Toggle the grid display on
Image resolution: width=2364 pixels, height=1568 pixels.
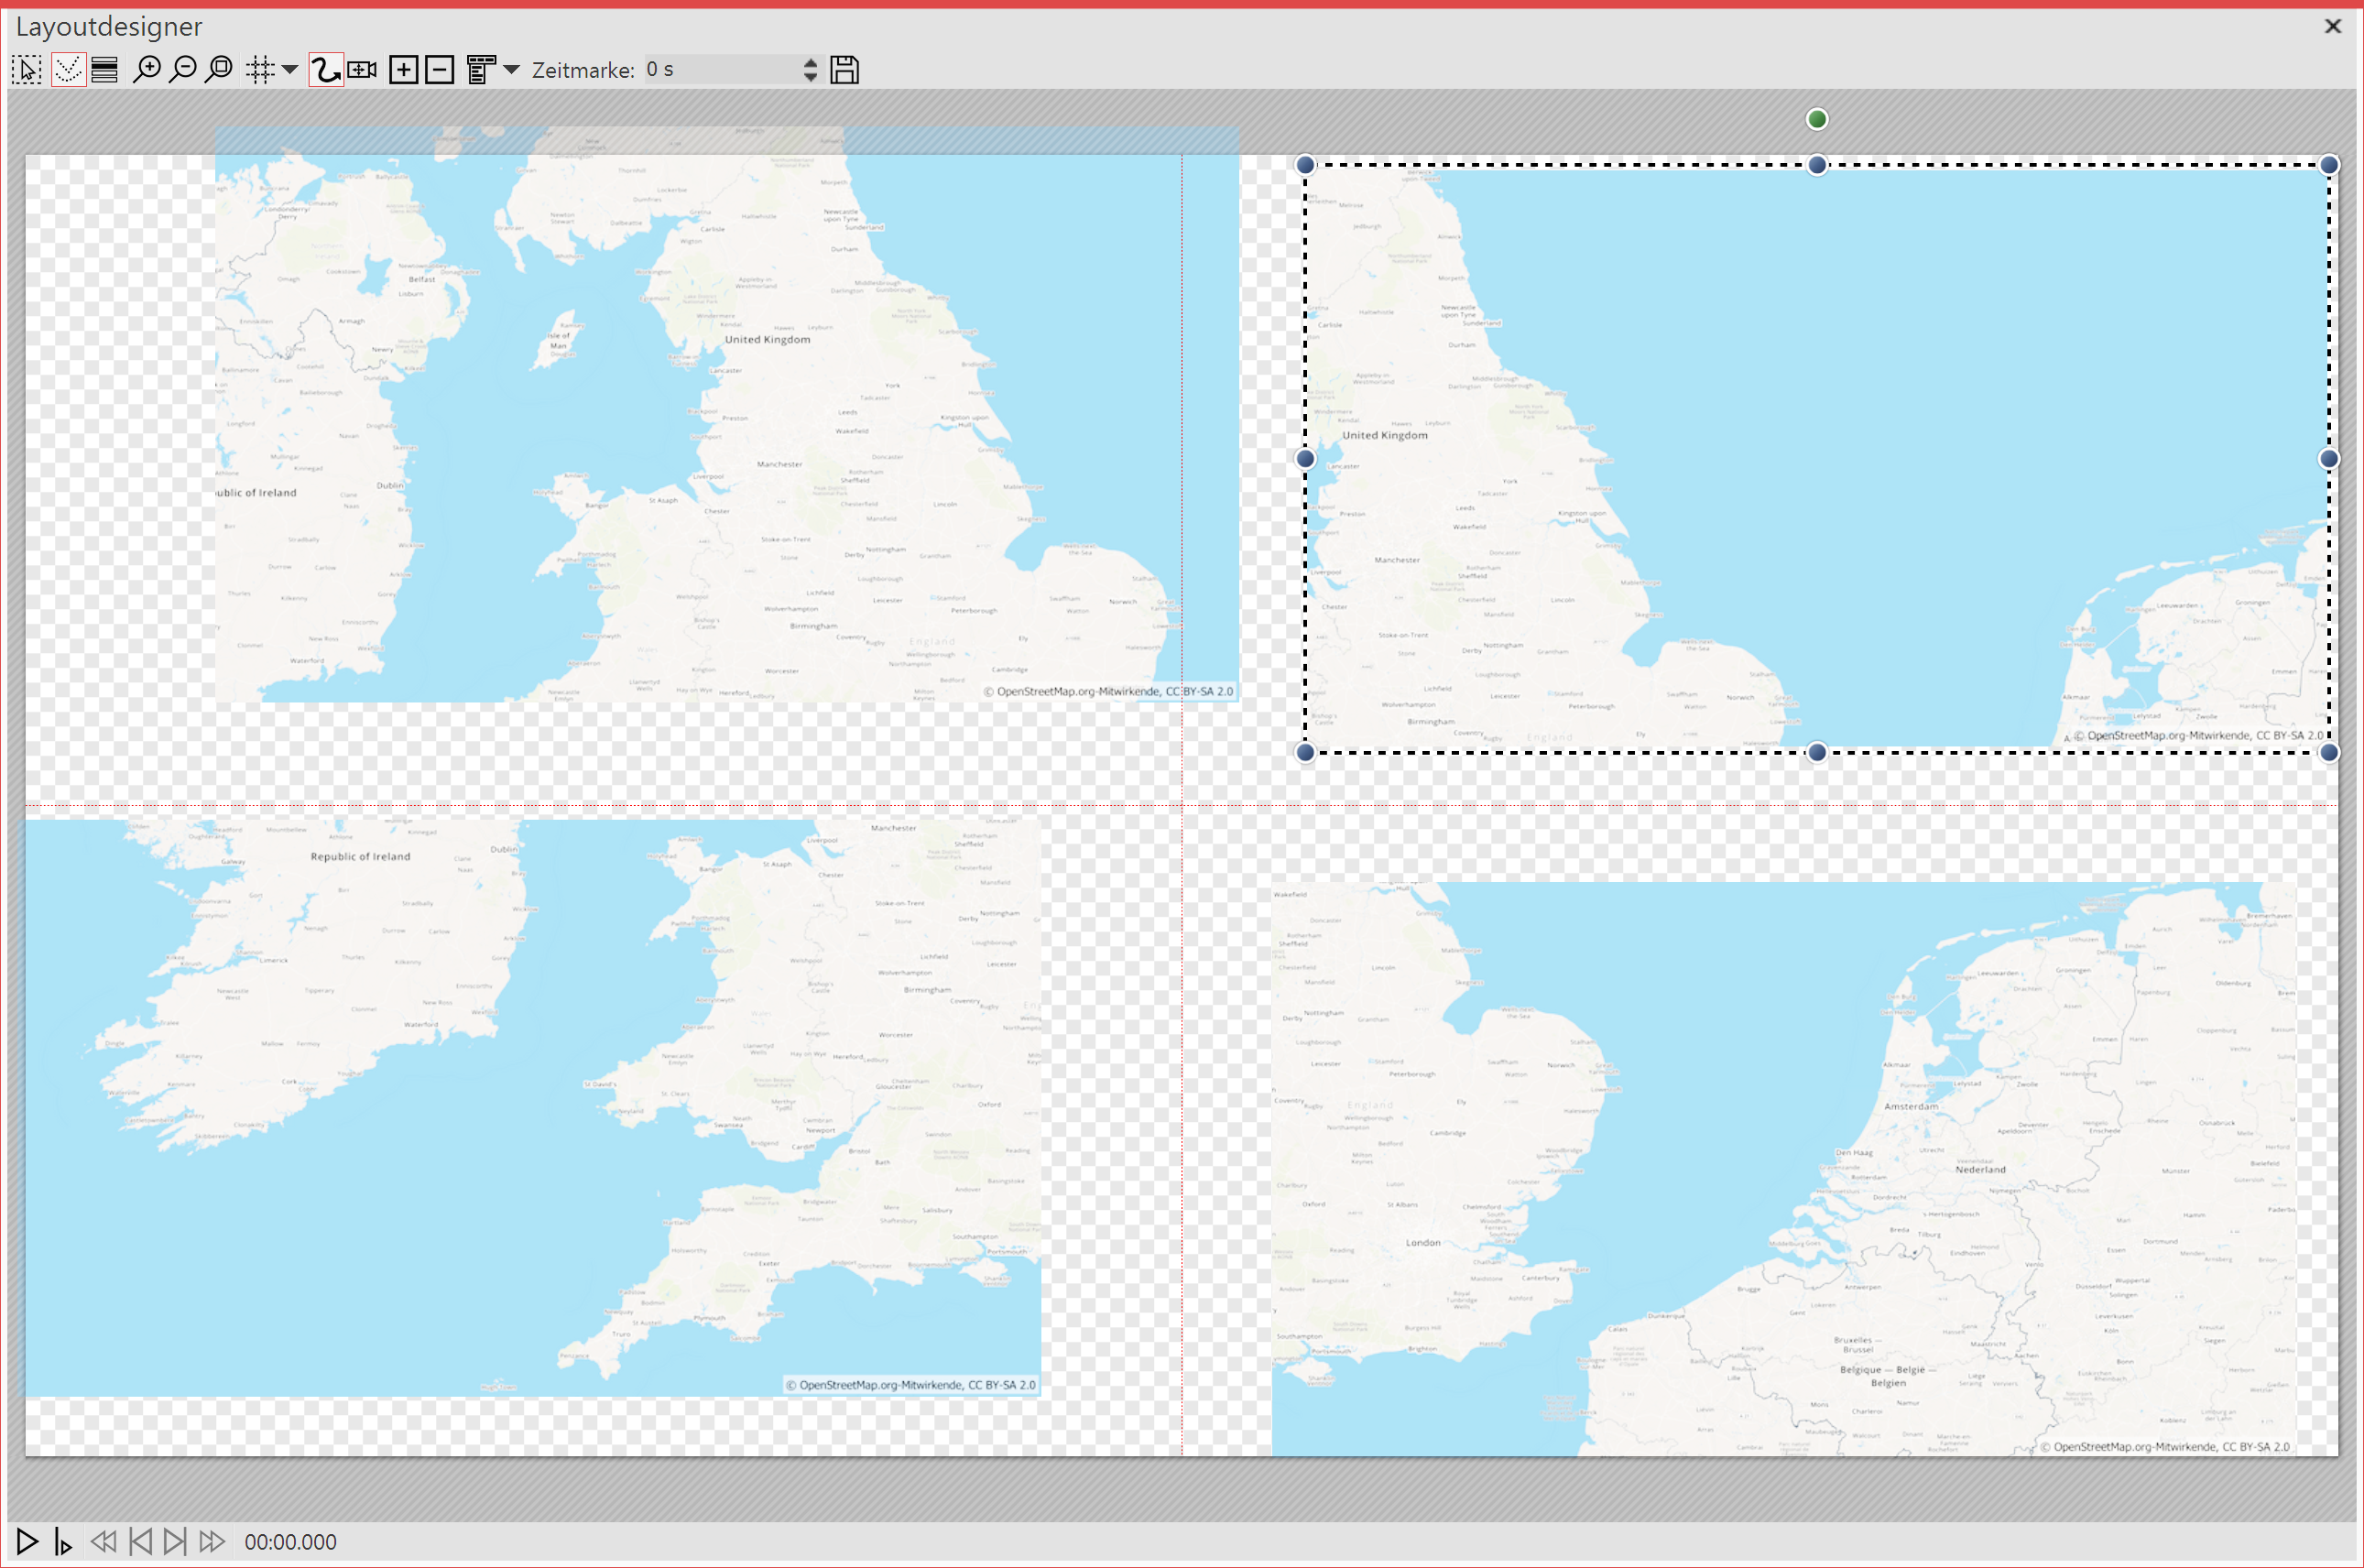pos(261,70)
